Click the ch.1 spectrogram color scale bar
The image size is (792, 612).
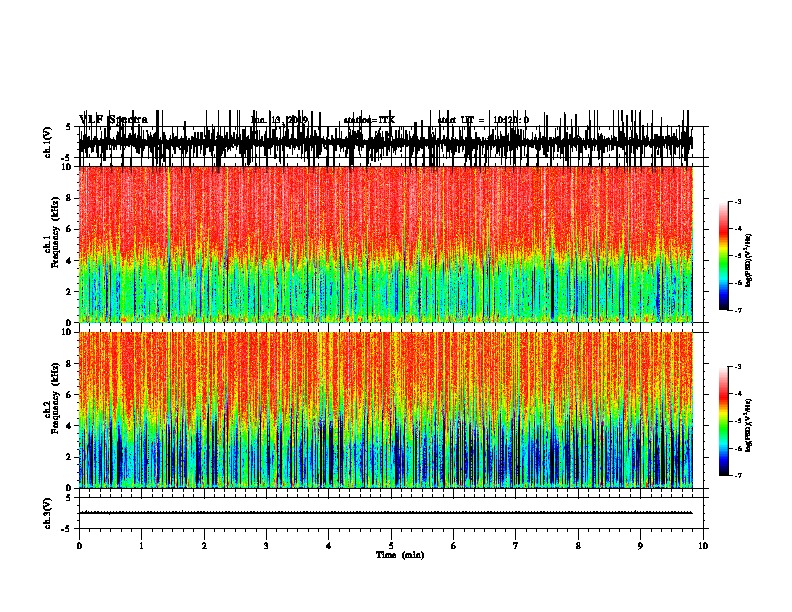[x=724, y=256]
